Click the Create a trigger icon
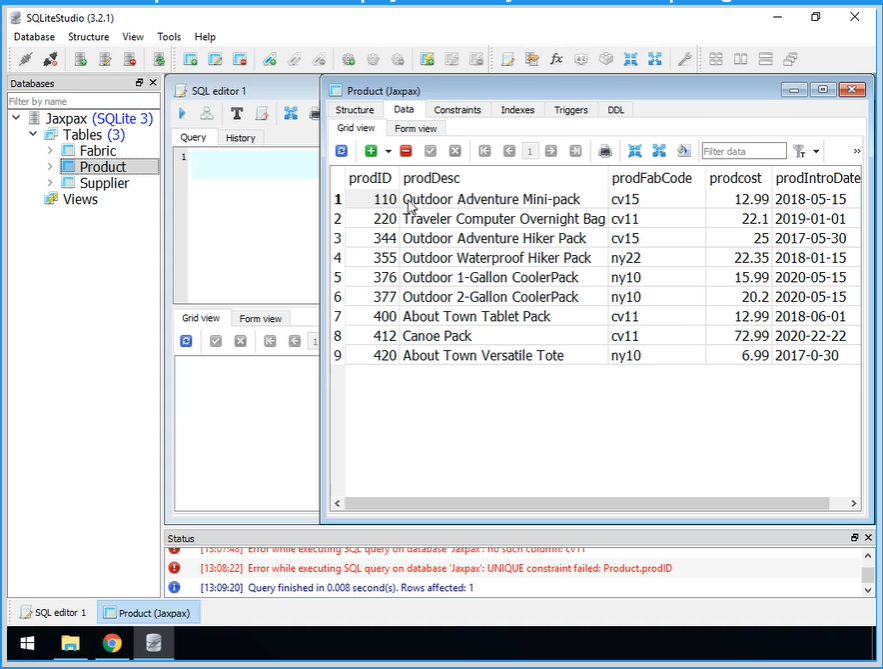Screen dimensions: 883x669 coord(349,59)
